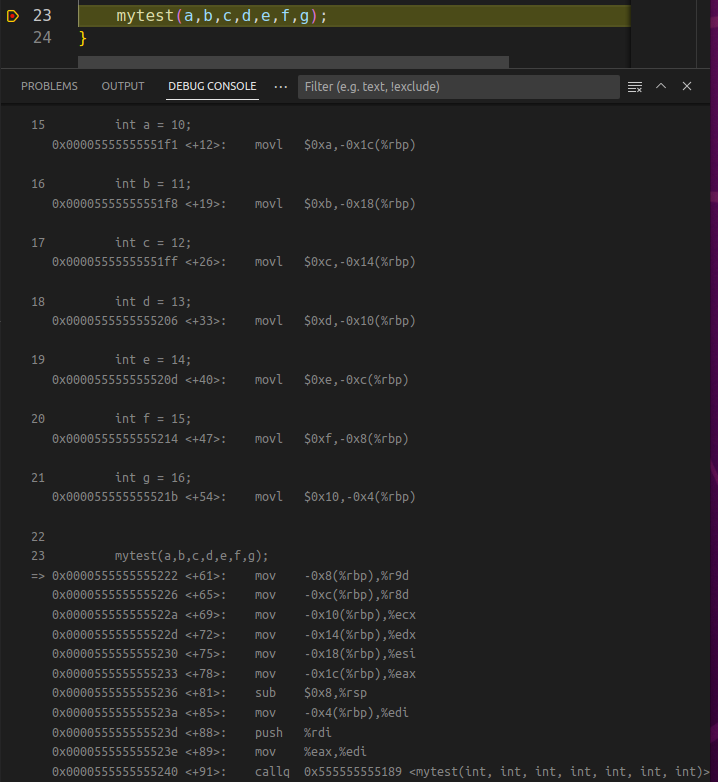Click the 'push' instruction mnemonic
718x782 pixels.
(x=269, y=733)
